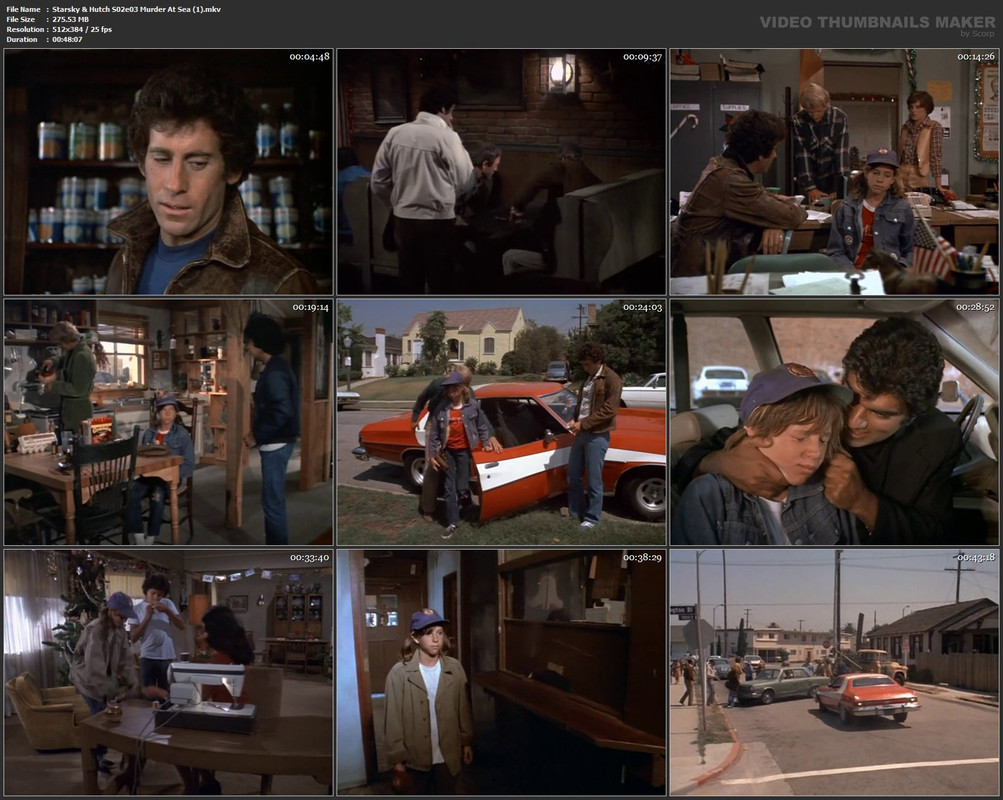
Task: Select the thumbnail at timestamp 00:24:03
Action: (x=502, y=422)
